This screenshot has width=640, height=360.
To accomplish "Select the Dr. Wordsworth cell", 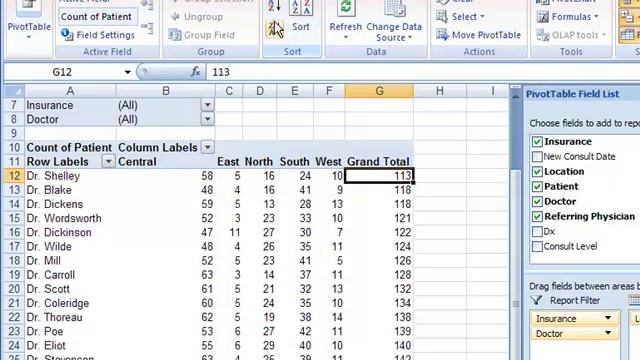I will click(70, 218).
